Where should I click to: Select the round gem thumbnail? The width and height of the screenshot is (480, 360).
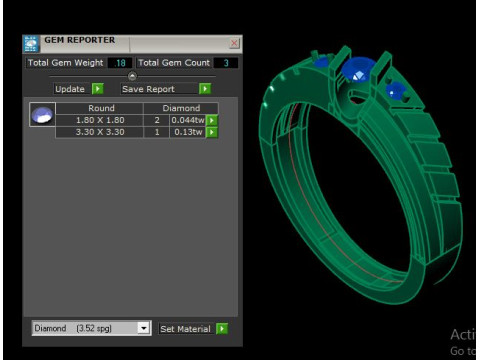[x=42, y=115]
